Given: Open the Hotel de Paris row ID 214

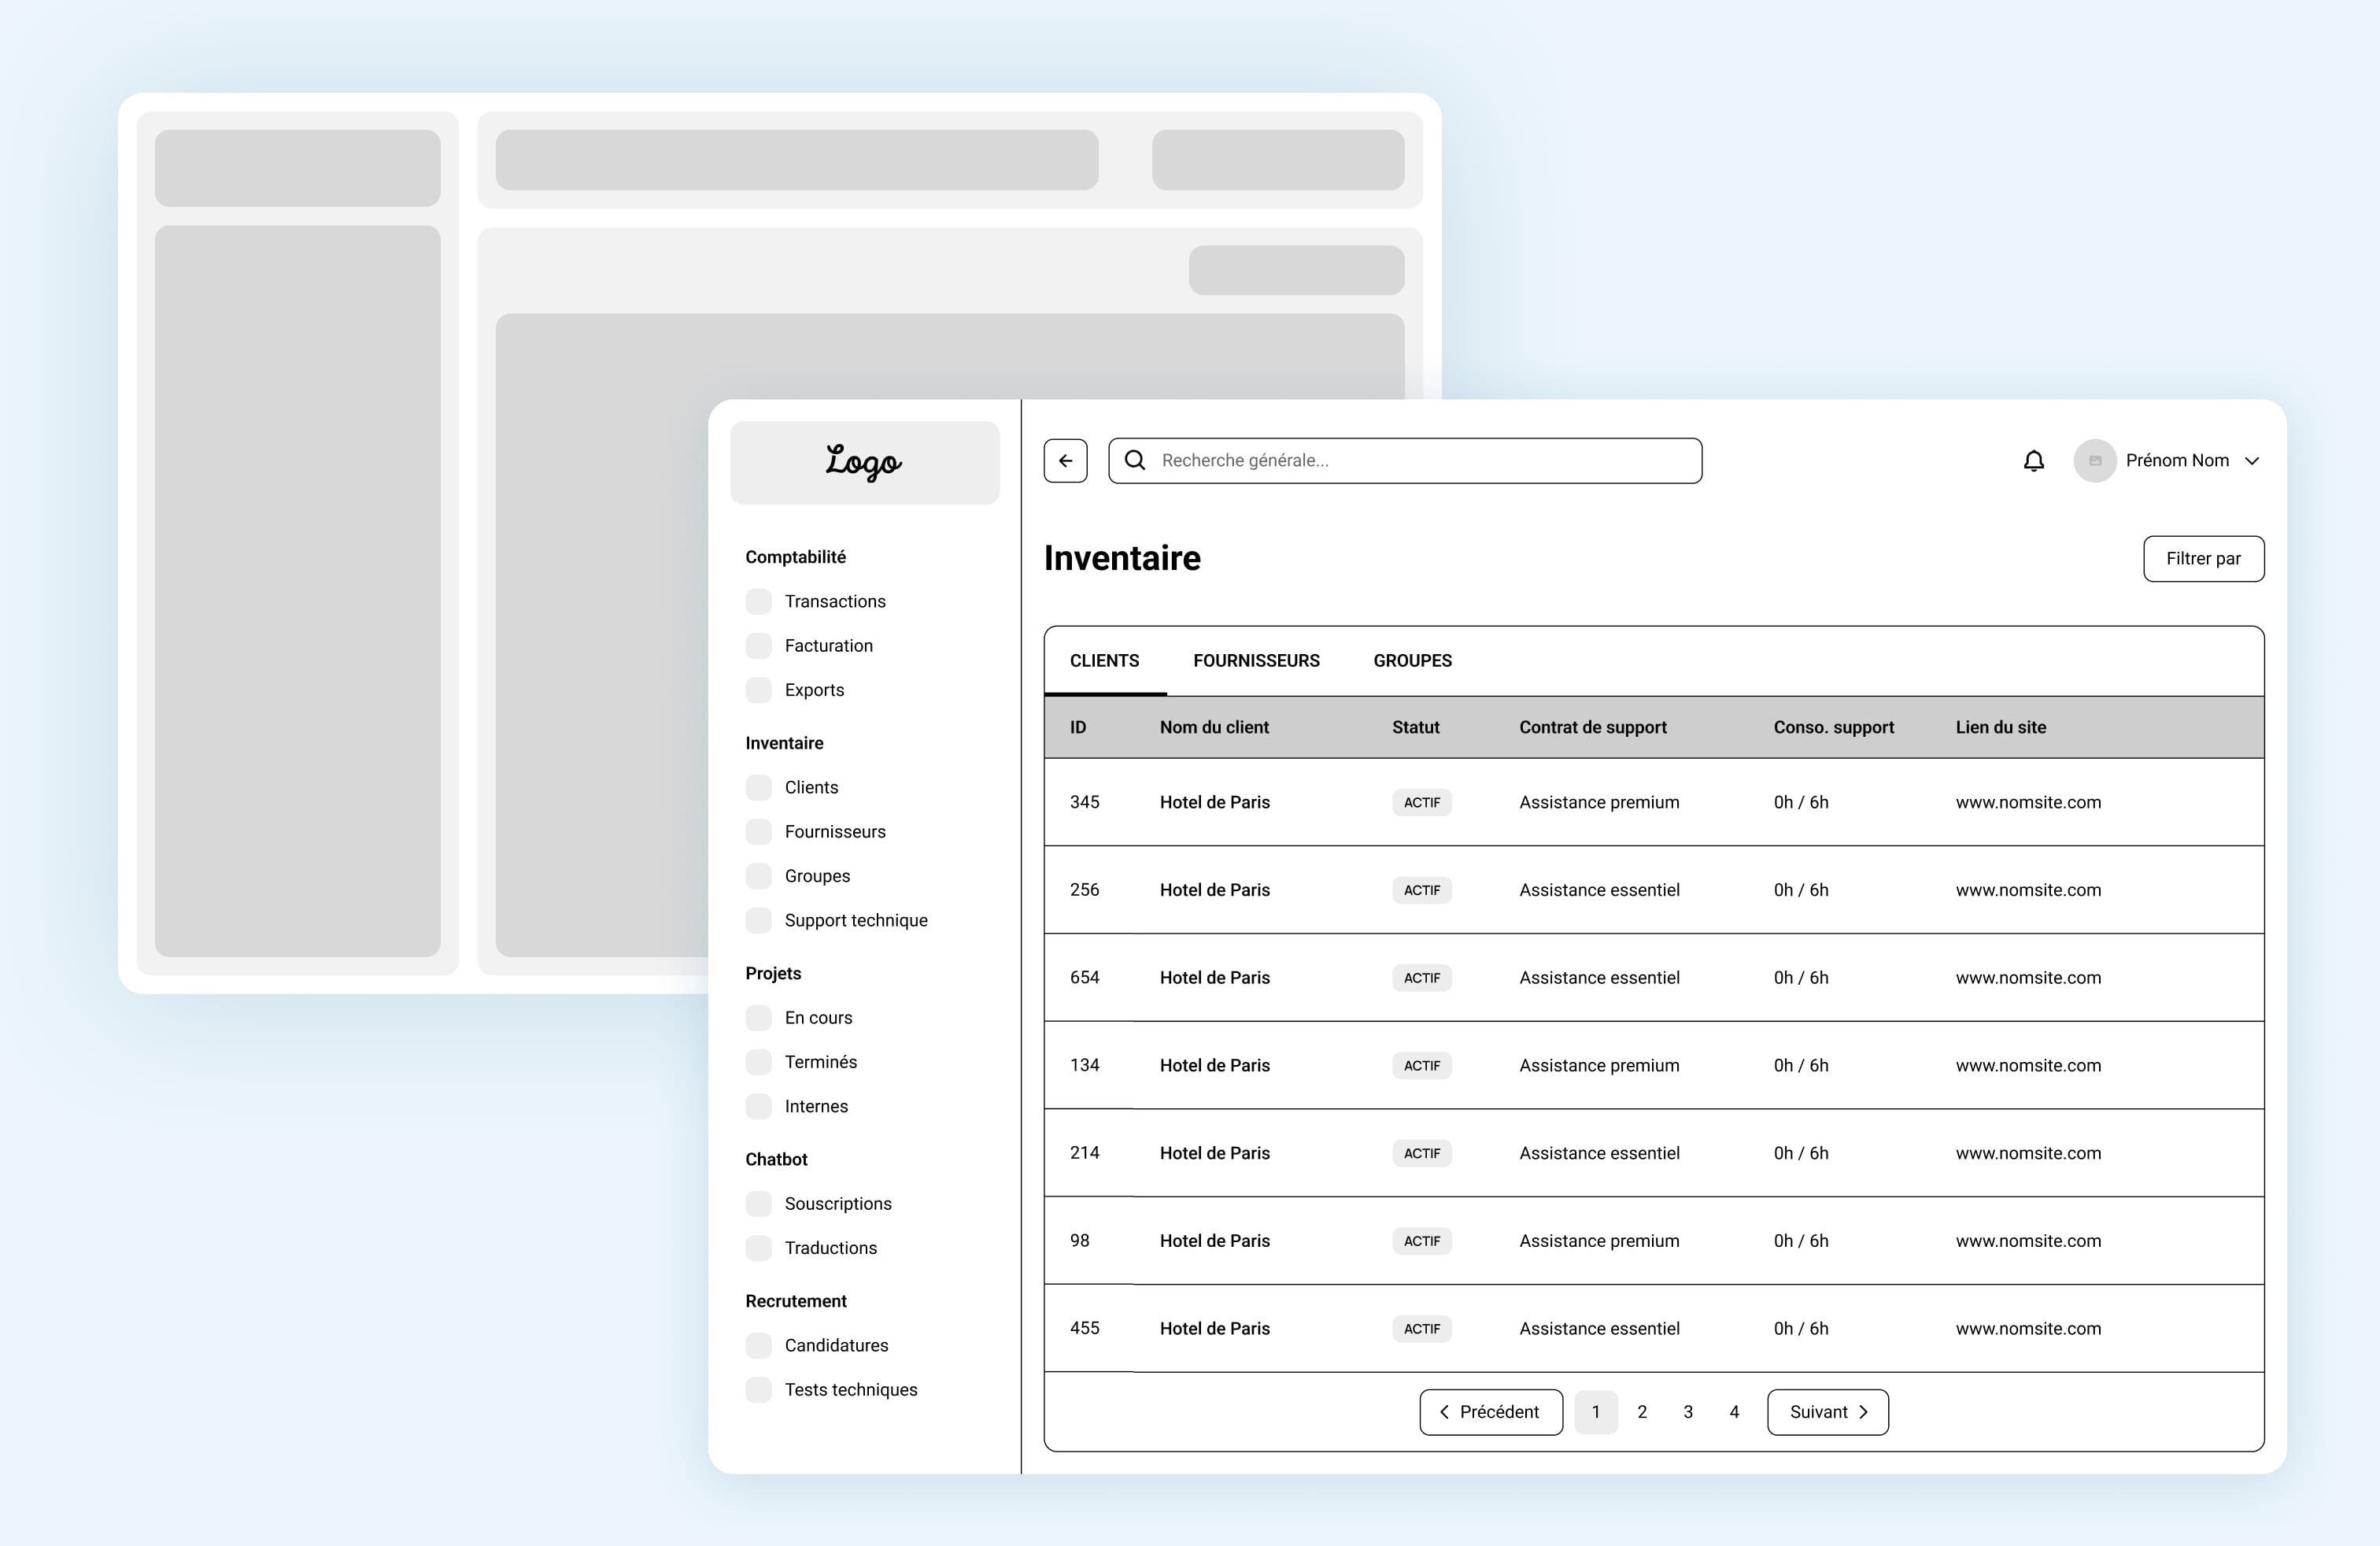Looking at the screenshot, I should [1214, 1153].
